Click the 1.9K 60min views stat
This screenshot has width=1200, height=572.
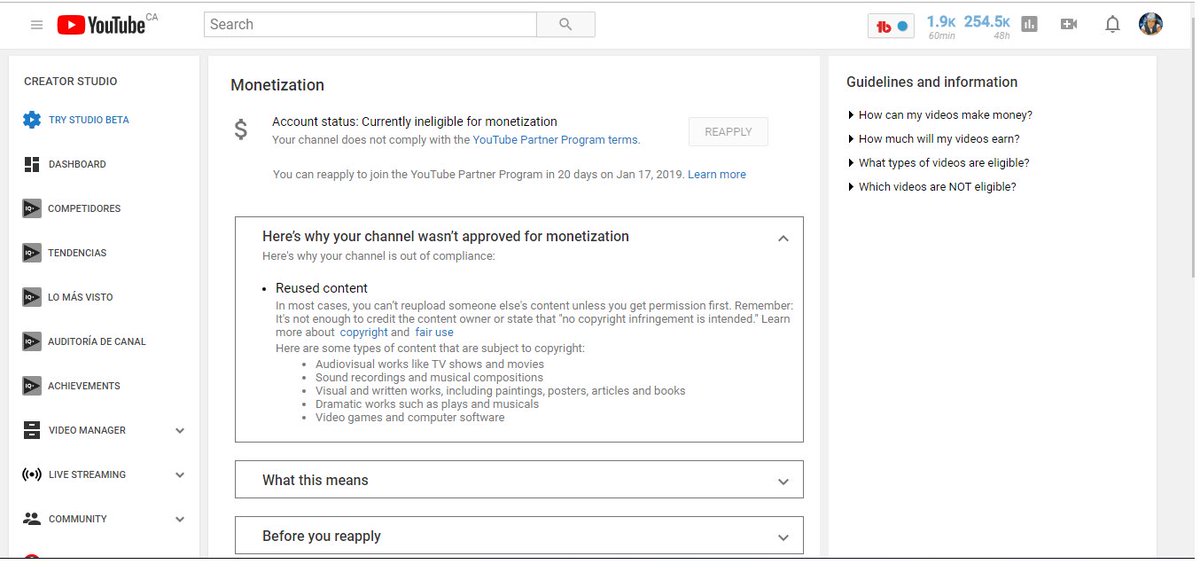[941, 26]
